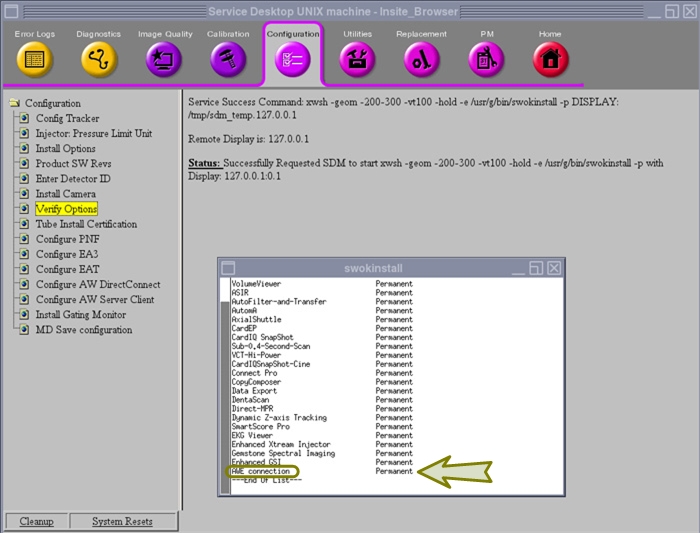Select Verify Options in the tree
Screen dimensions: 700x533
(x=66, y=209)
